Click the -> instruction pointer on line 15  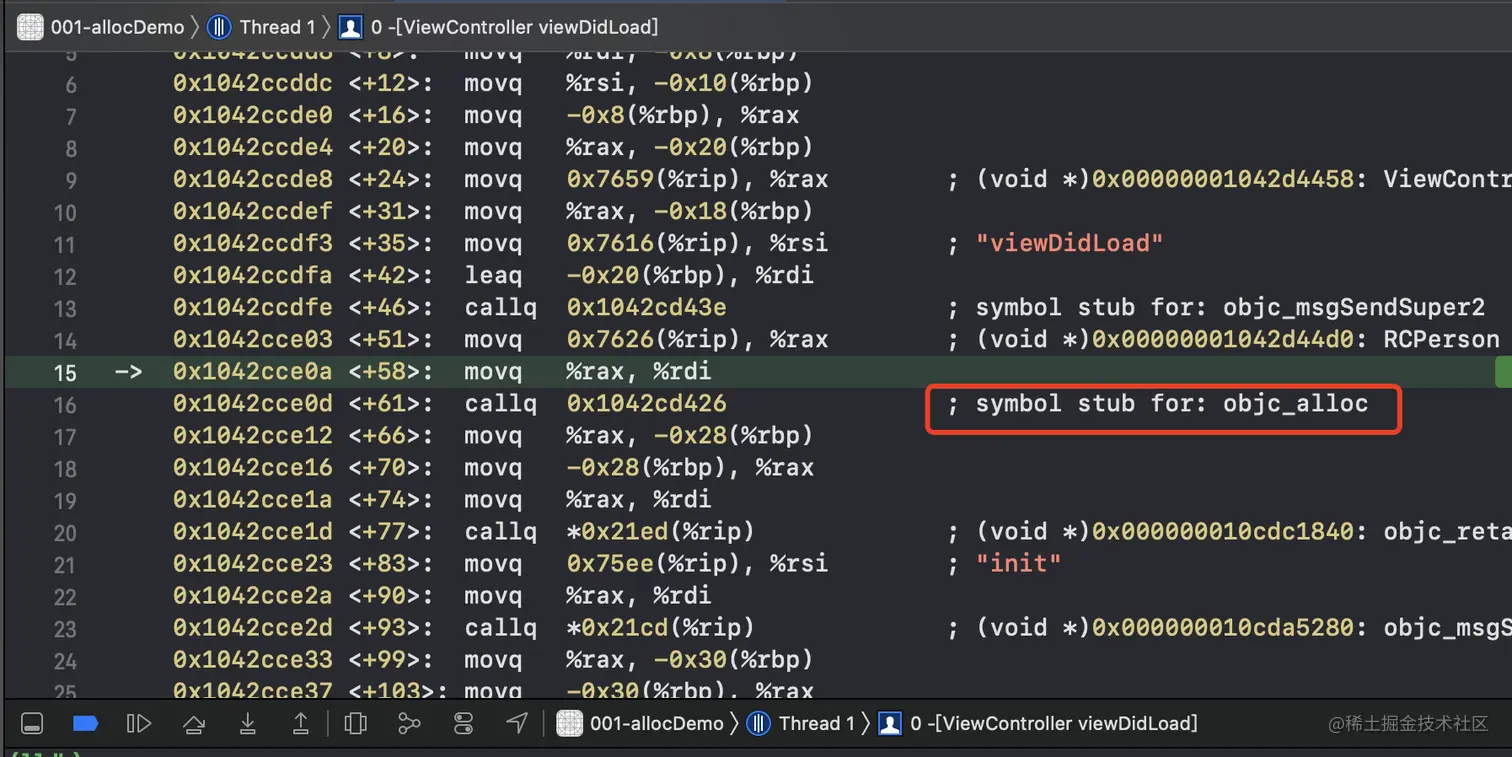click(127, 372)
